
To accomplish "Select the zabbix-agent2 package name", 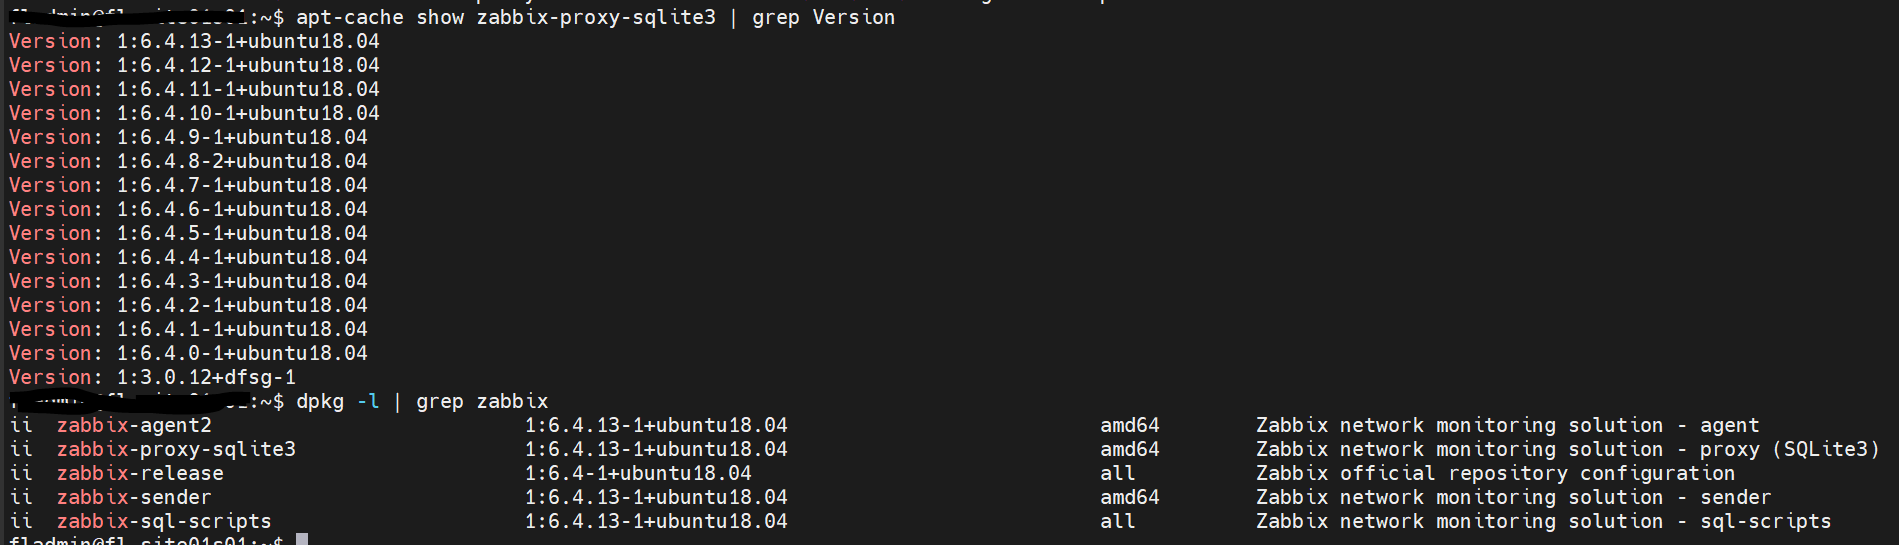I will pos(134,425).
